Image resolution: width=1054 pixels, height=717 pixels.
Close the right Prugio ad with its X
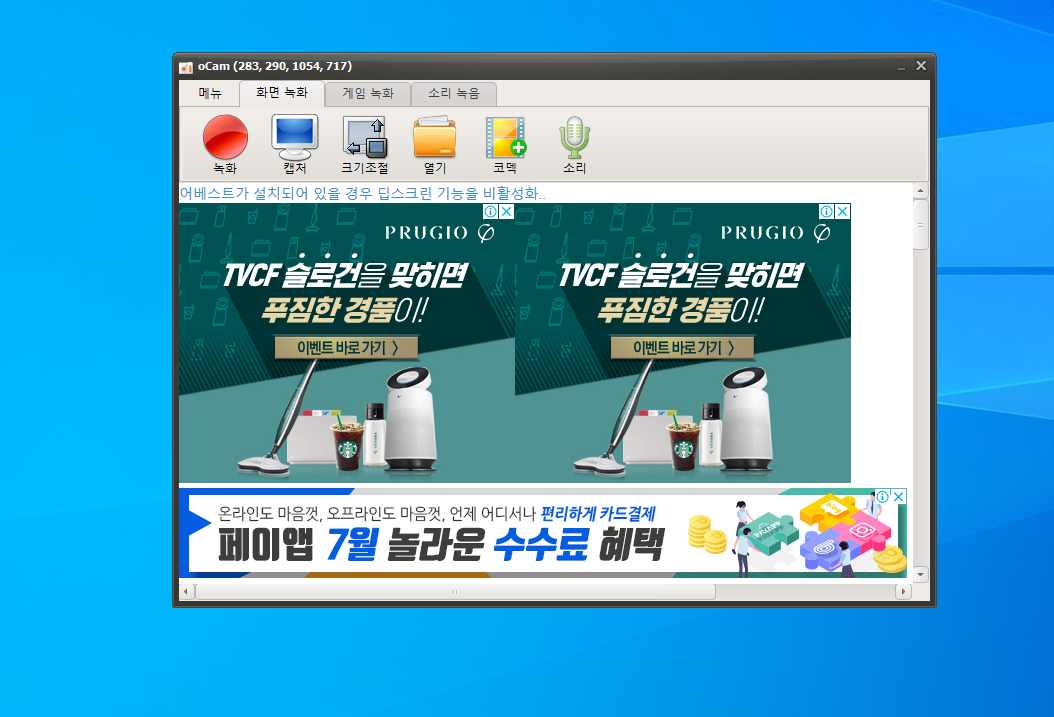tap(842, 212)
